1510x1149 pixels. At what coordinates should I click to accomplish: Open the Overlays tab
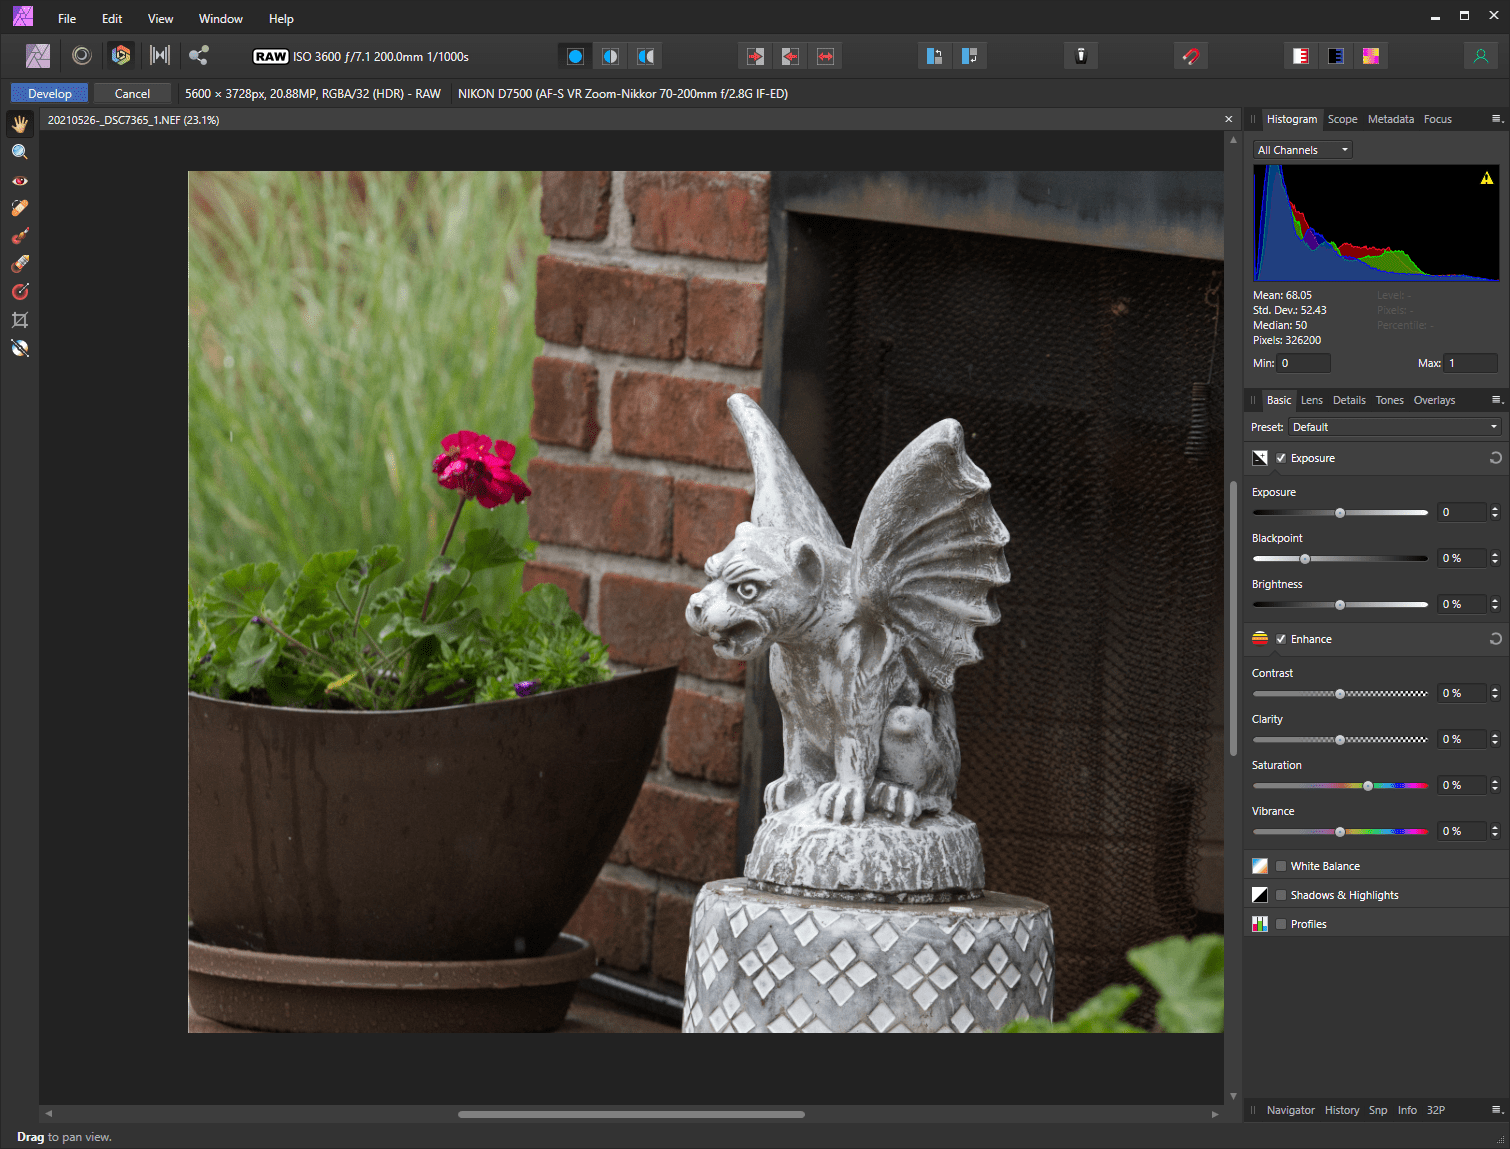click(1434, 400)
